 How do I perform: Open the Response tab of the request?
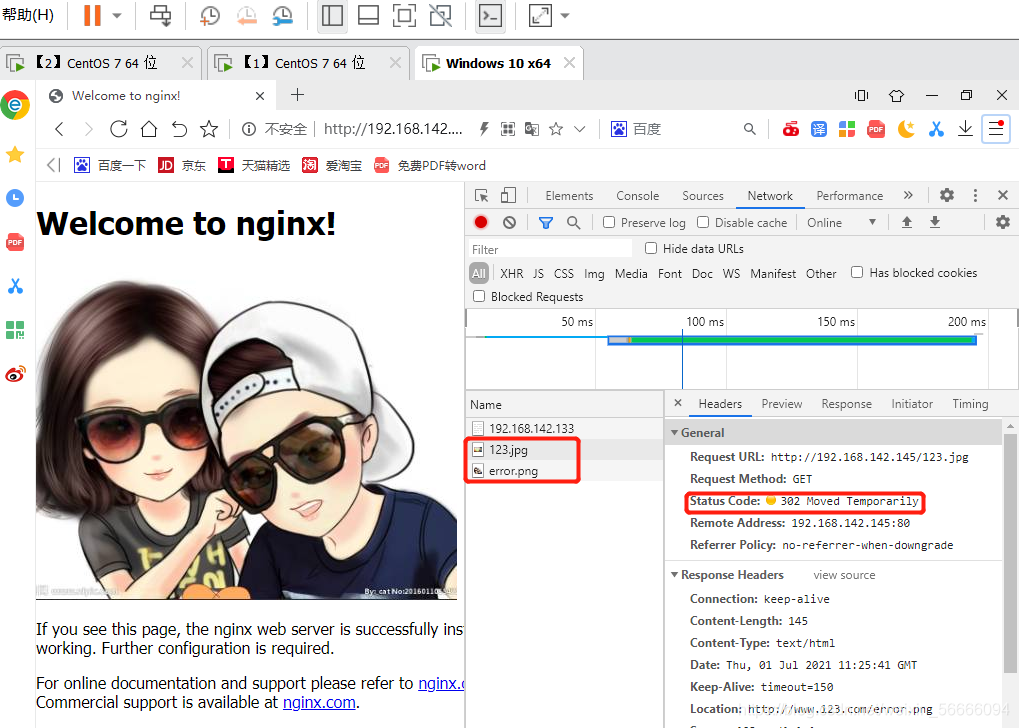click(846, 404)
